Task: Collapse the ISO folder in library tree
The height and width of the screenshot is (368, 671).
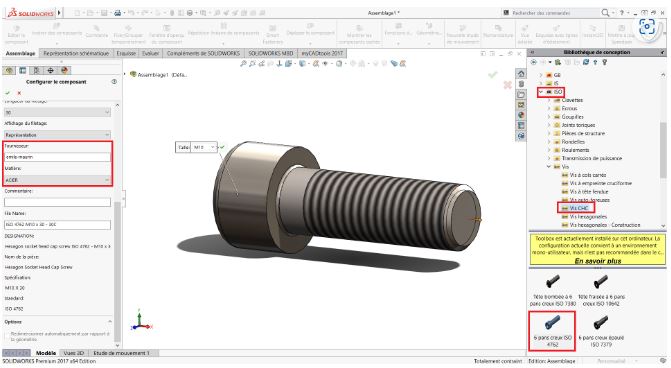Action: coord(541,92)
